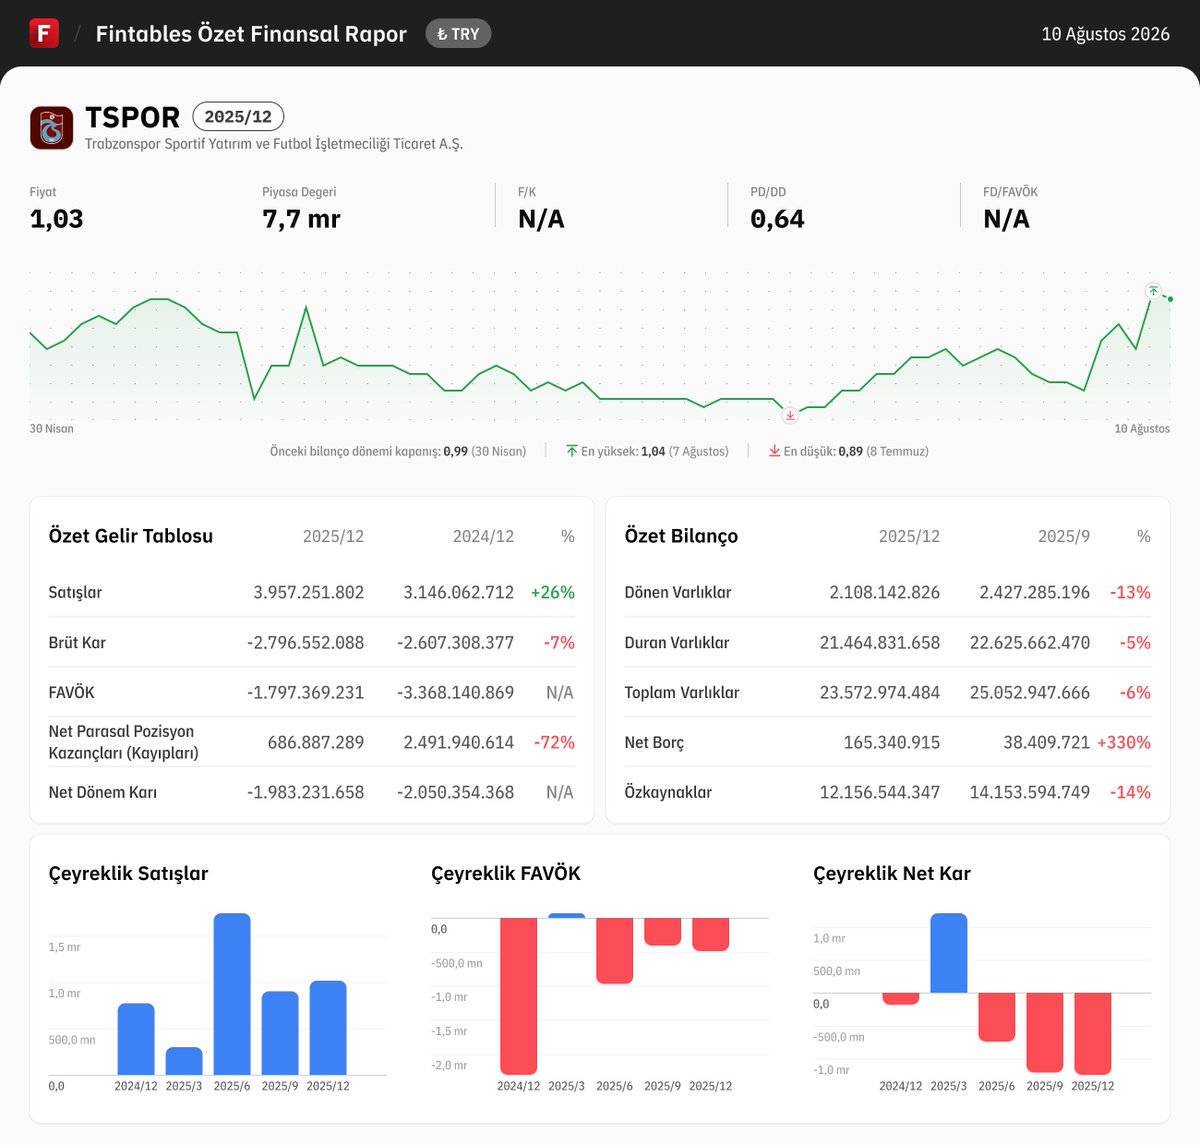This screenshot has width=1200, height=1145.
Task: Click the Özkaynaklar value 12.156.544.347
Action: pos(880,792)
